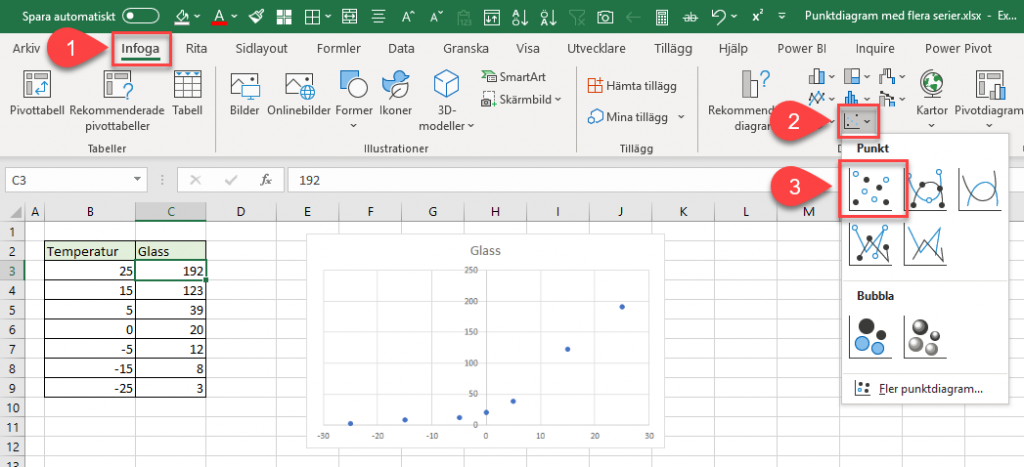This screenshot has height=467, width=1024.
Task: Switch to the Data tab
Action: tap(401, 48)
